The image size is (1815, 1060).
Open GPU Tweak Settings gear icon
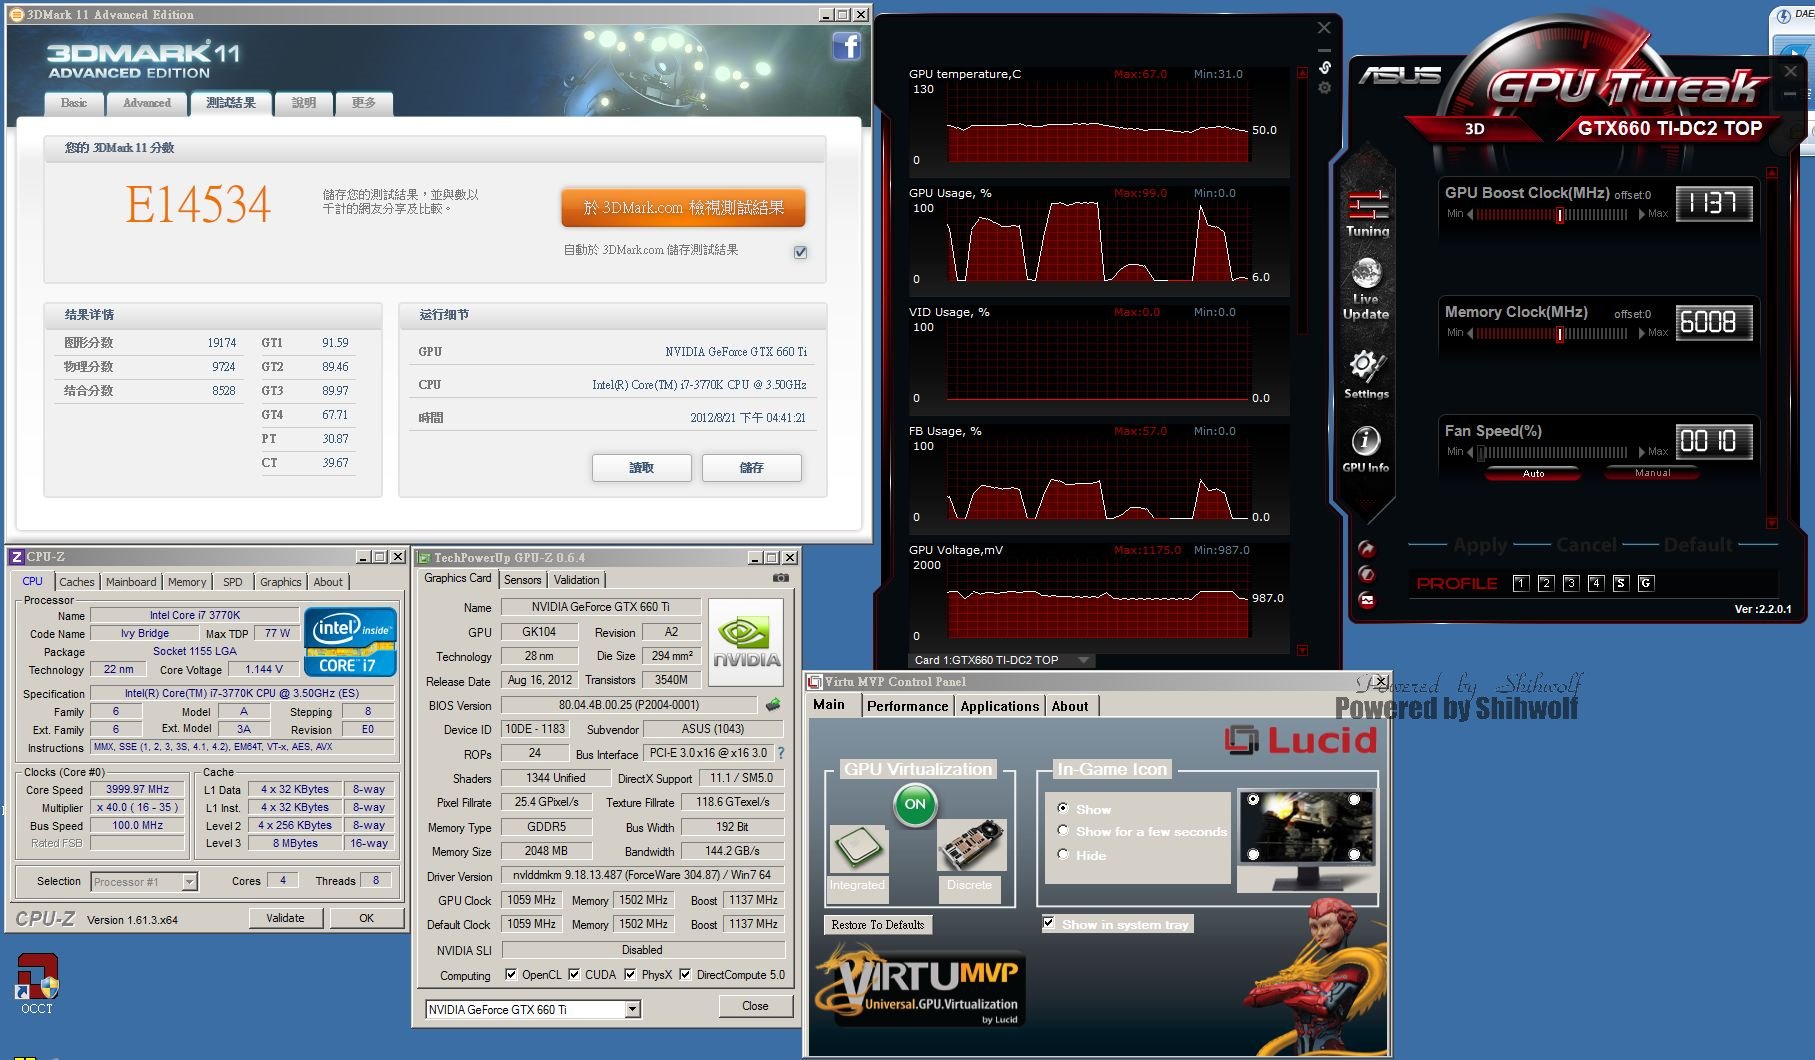(1366, 374)
